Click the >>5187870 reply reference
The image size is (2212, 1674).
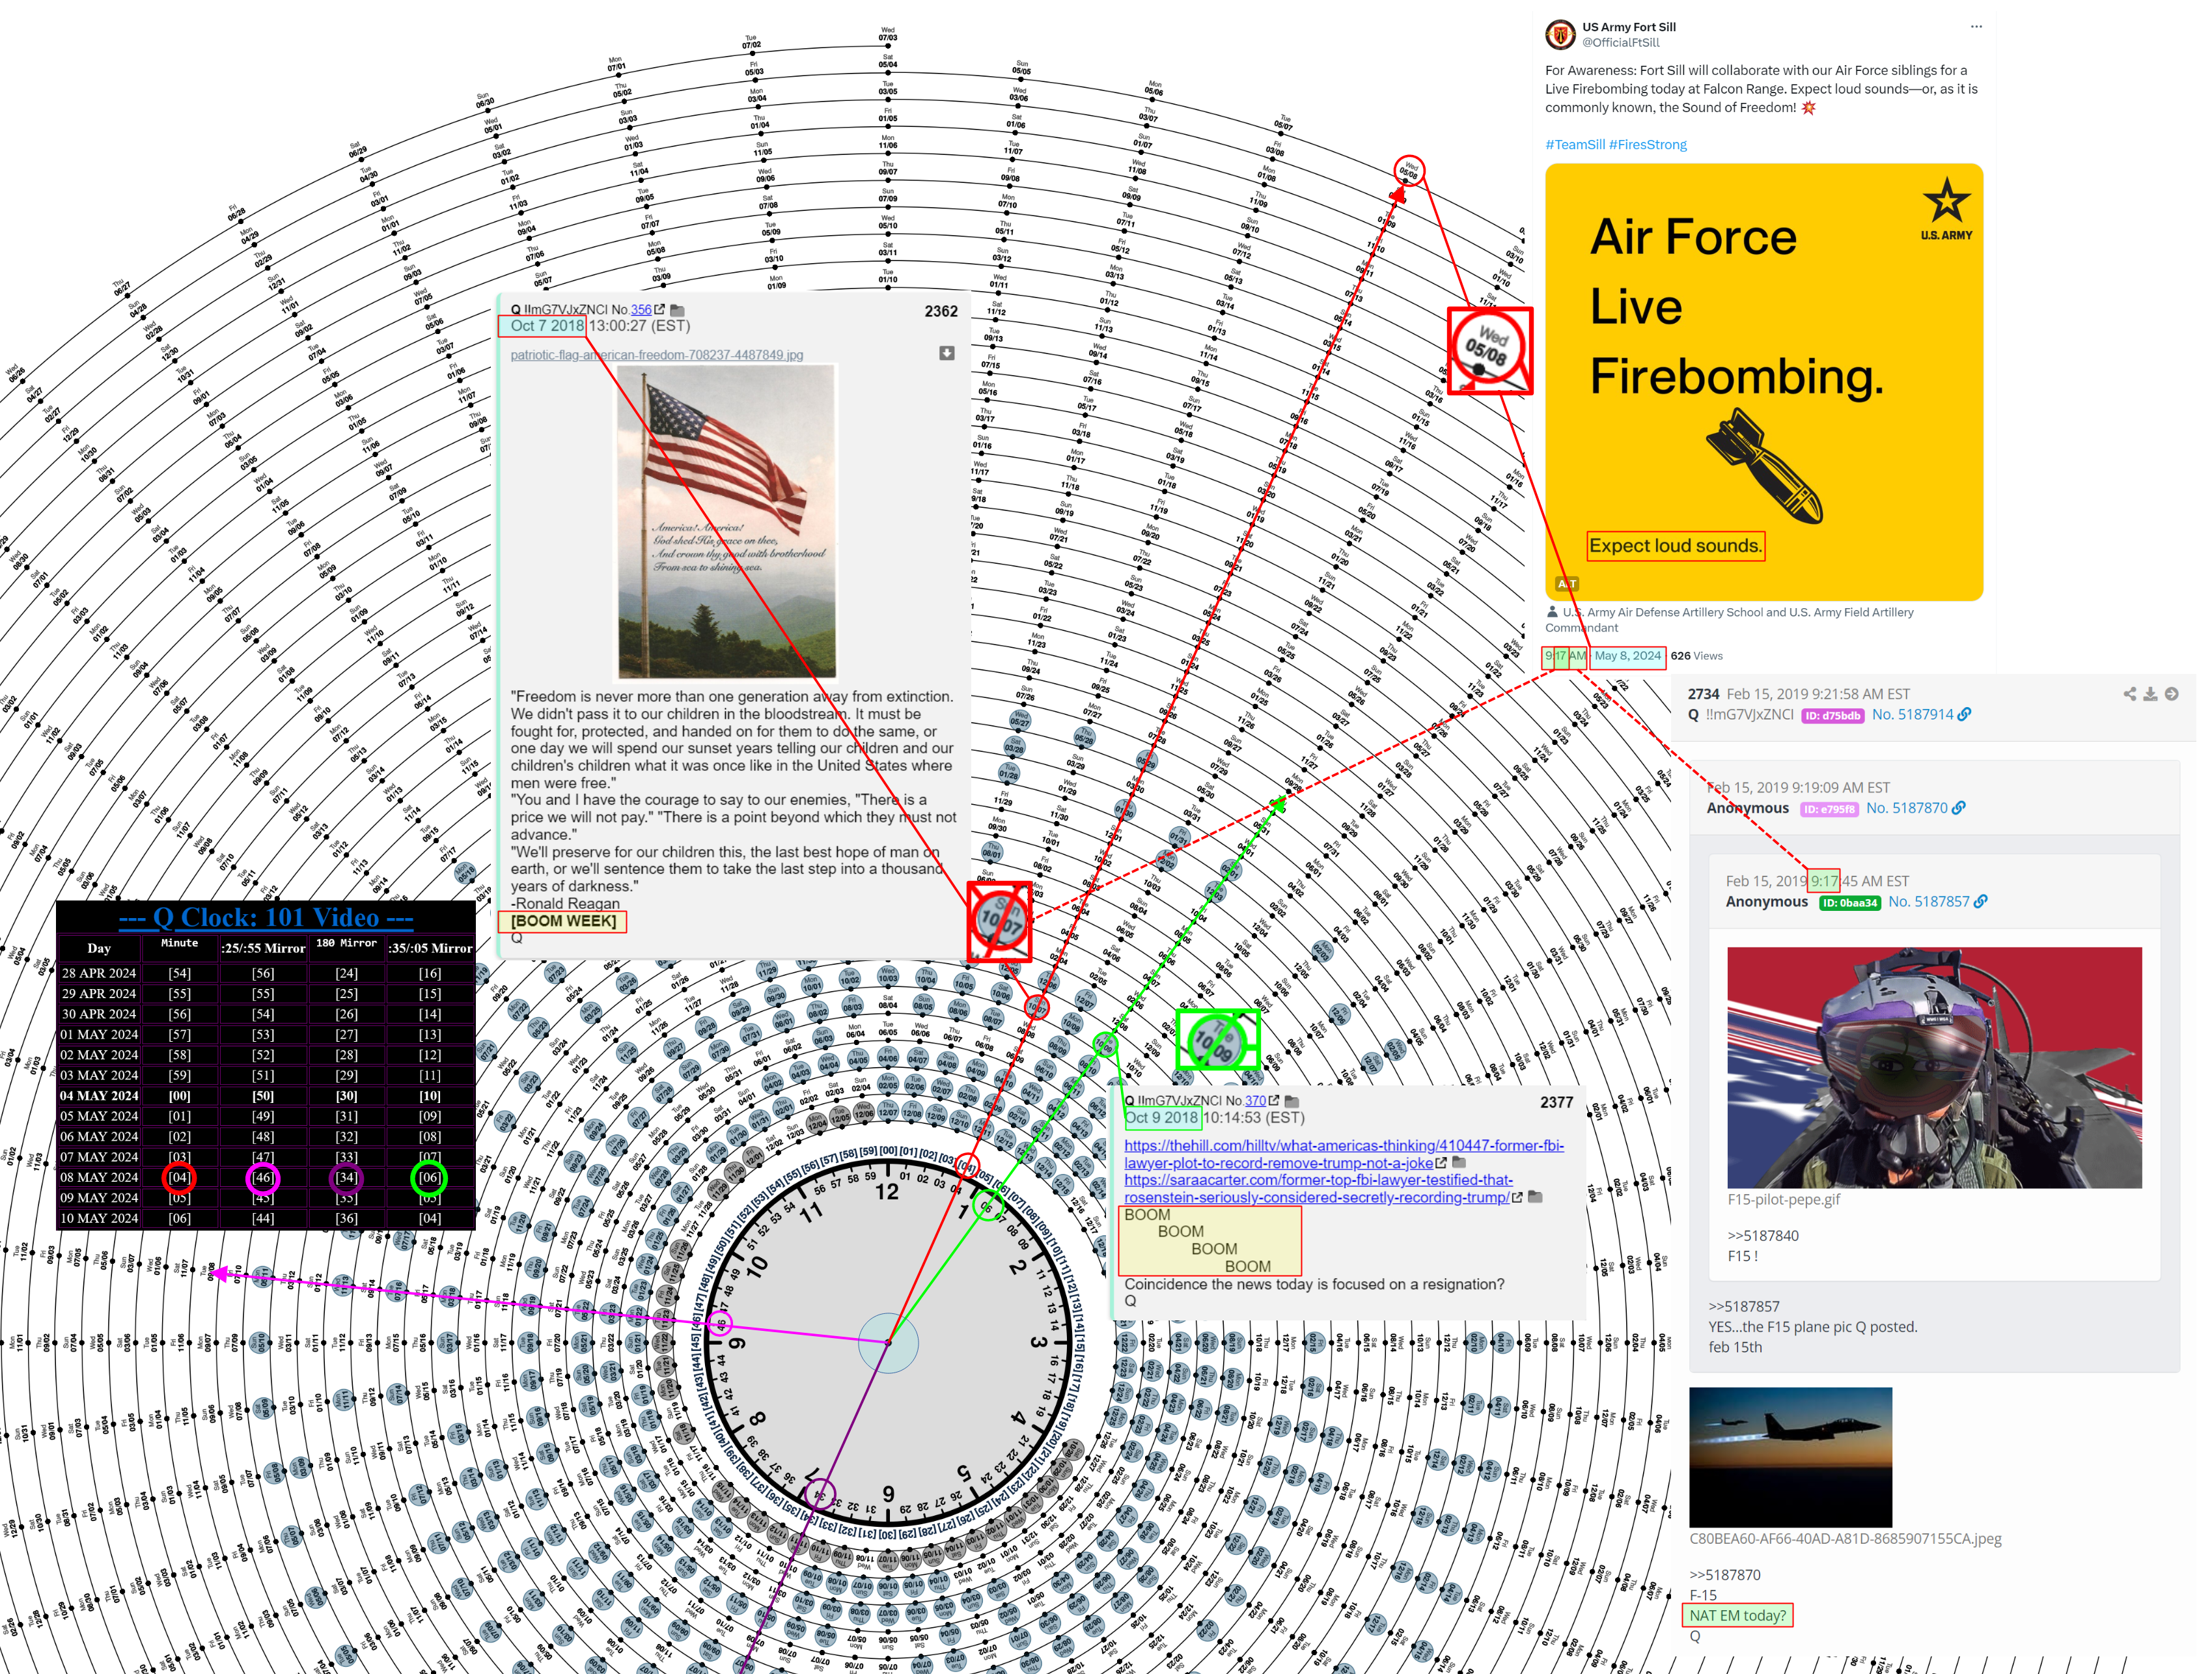1725,1575
